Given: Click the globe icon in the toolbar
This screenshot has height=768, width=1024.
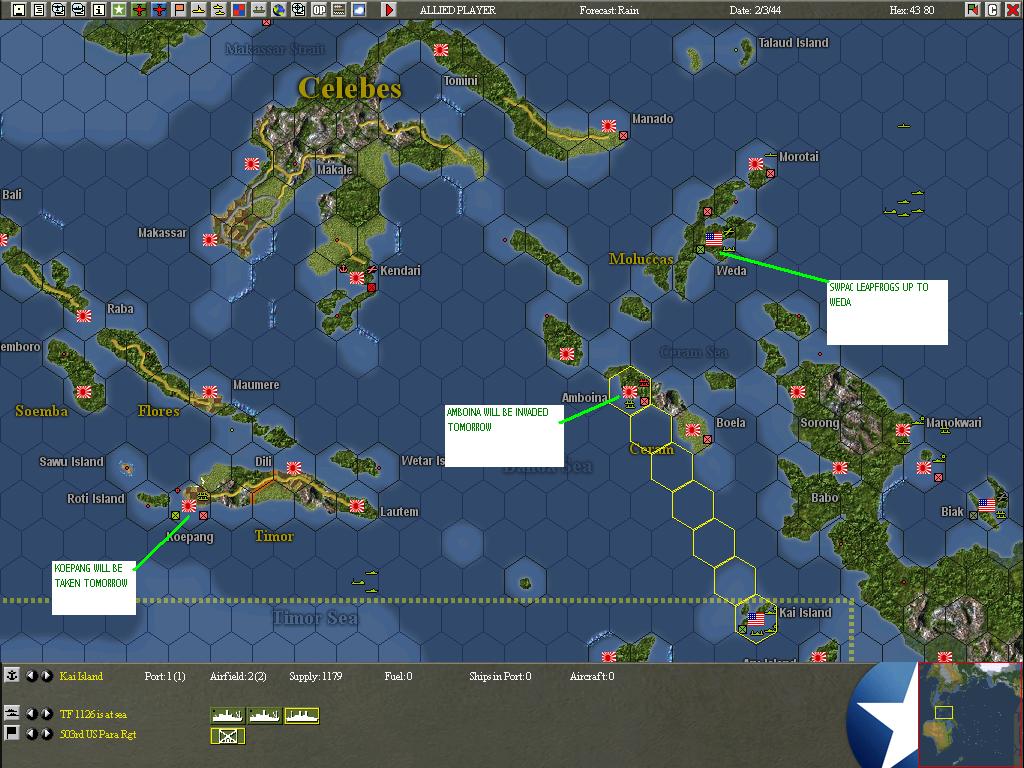Looking at the screenshot, I should (x=279, y=10).
